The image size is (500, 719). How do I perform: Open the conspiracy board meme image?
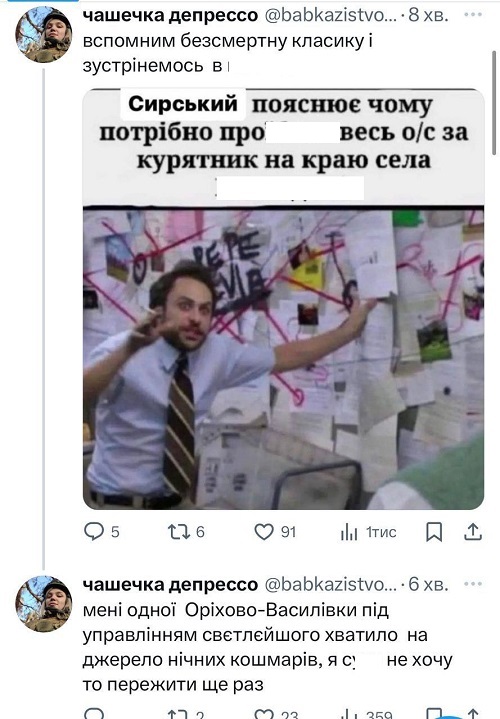(283, 299)
